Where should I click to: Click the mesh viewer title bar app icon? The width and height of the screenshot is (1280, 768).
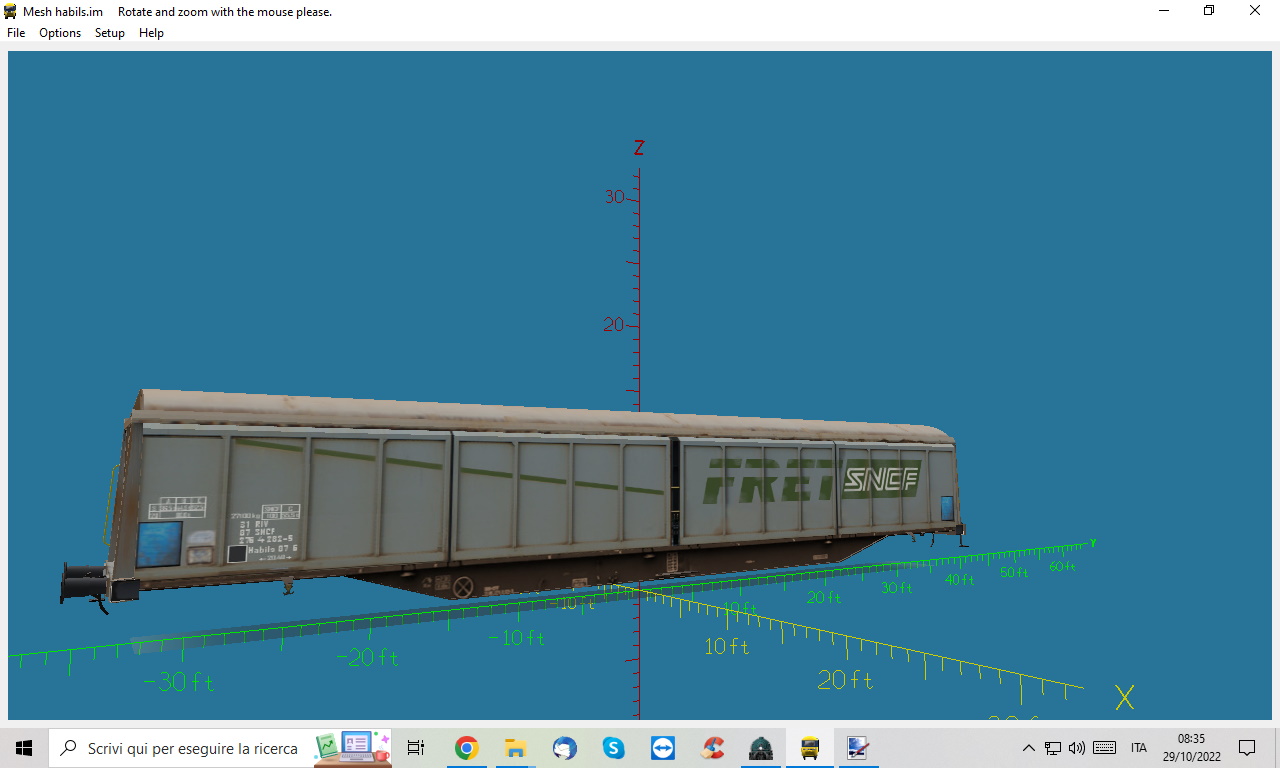[x=11, y=12]
